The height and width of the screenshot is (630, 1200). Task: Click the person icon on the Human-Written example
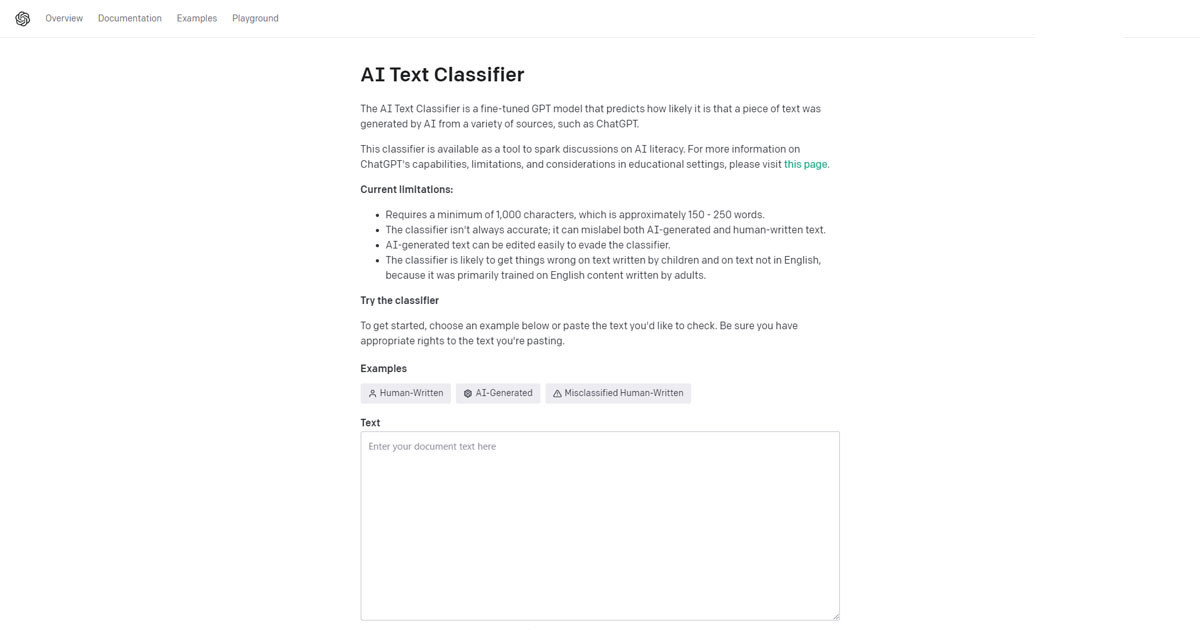tap(372, 394)
